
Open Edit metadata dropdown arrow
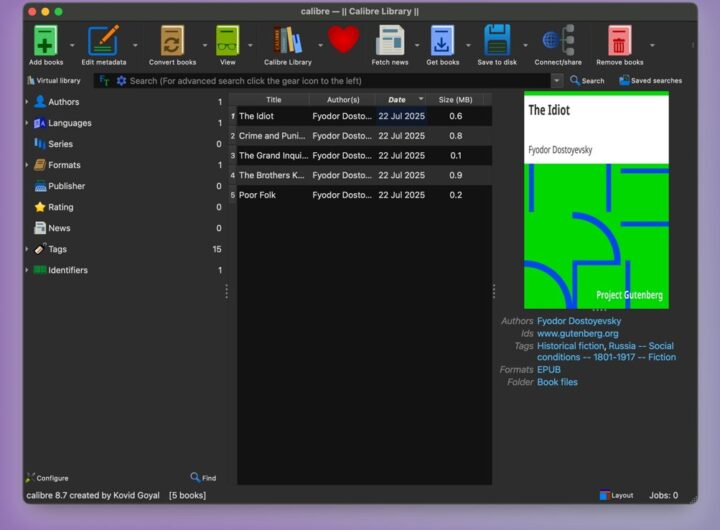(135, 45)
